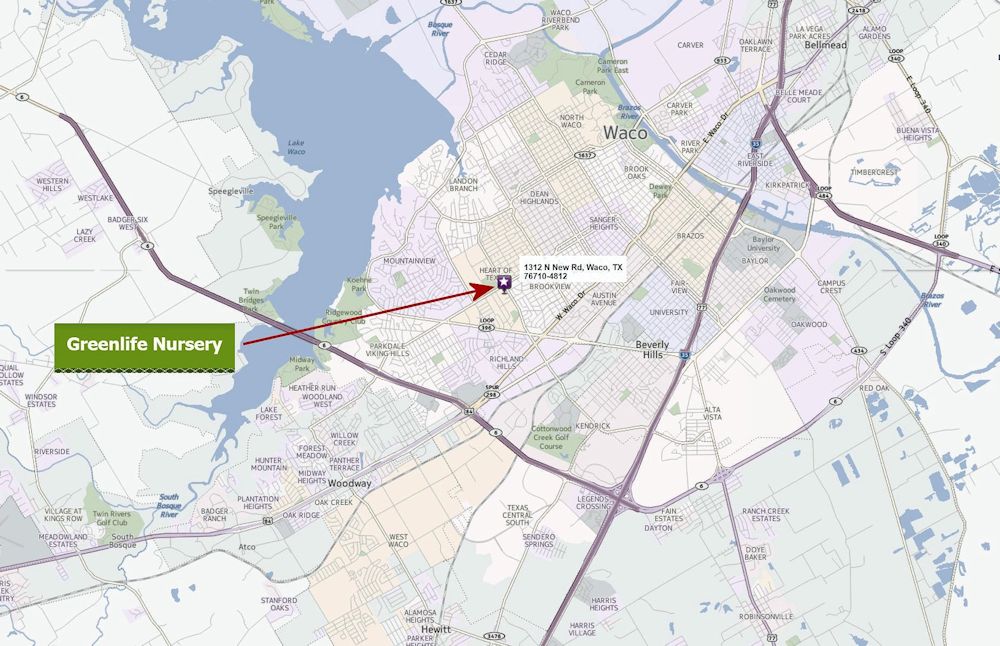The image size is (1000, 646).
Task: Click the Hewitt town label
Action: pyautogui.click(x=436, y=629)
